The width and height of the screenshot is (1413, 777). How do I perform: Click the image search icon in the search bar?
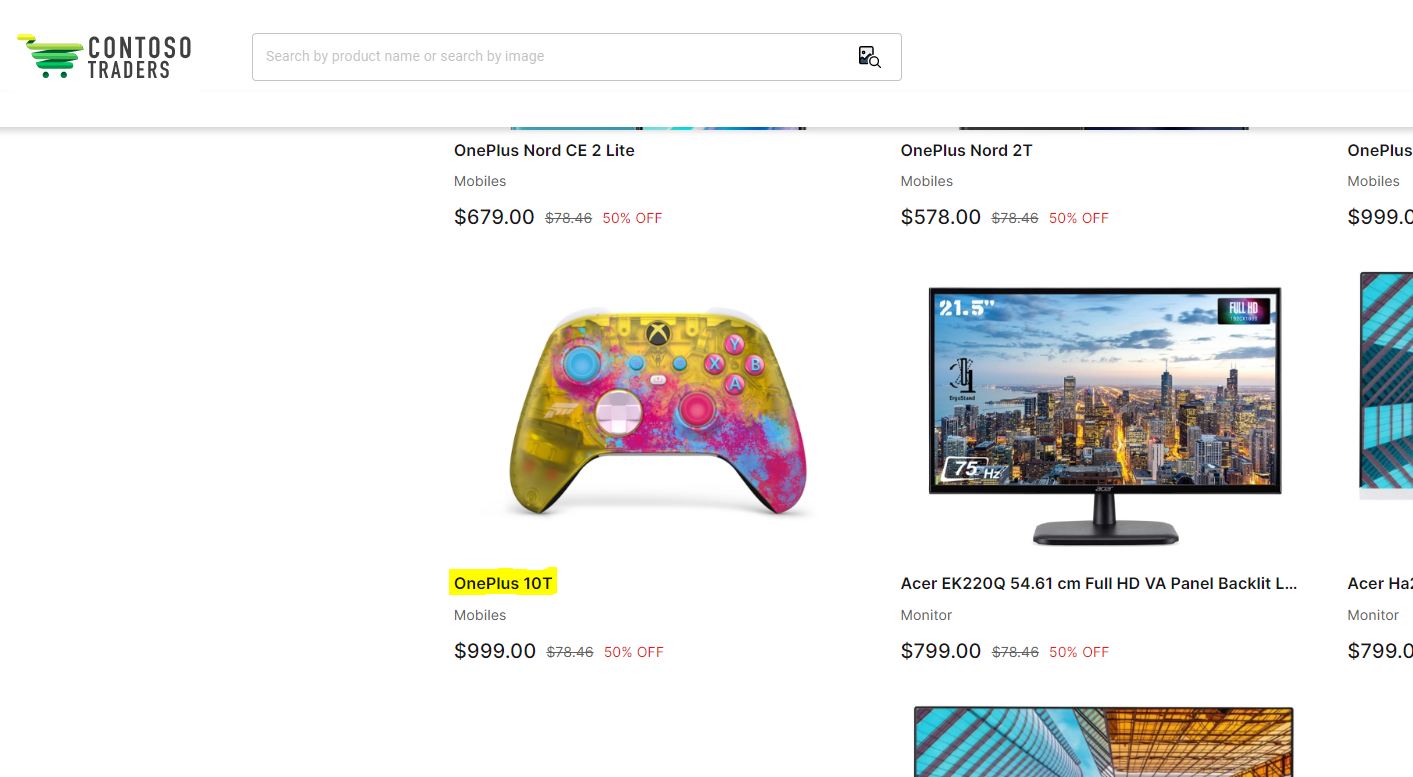click(x=869, y=56)
